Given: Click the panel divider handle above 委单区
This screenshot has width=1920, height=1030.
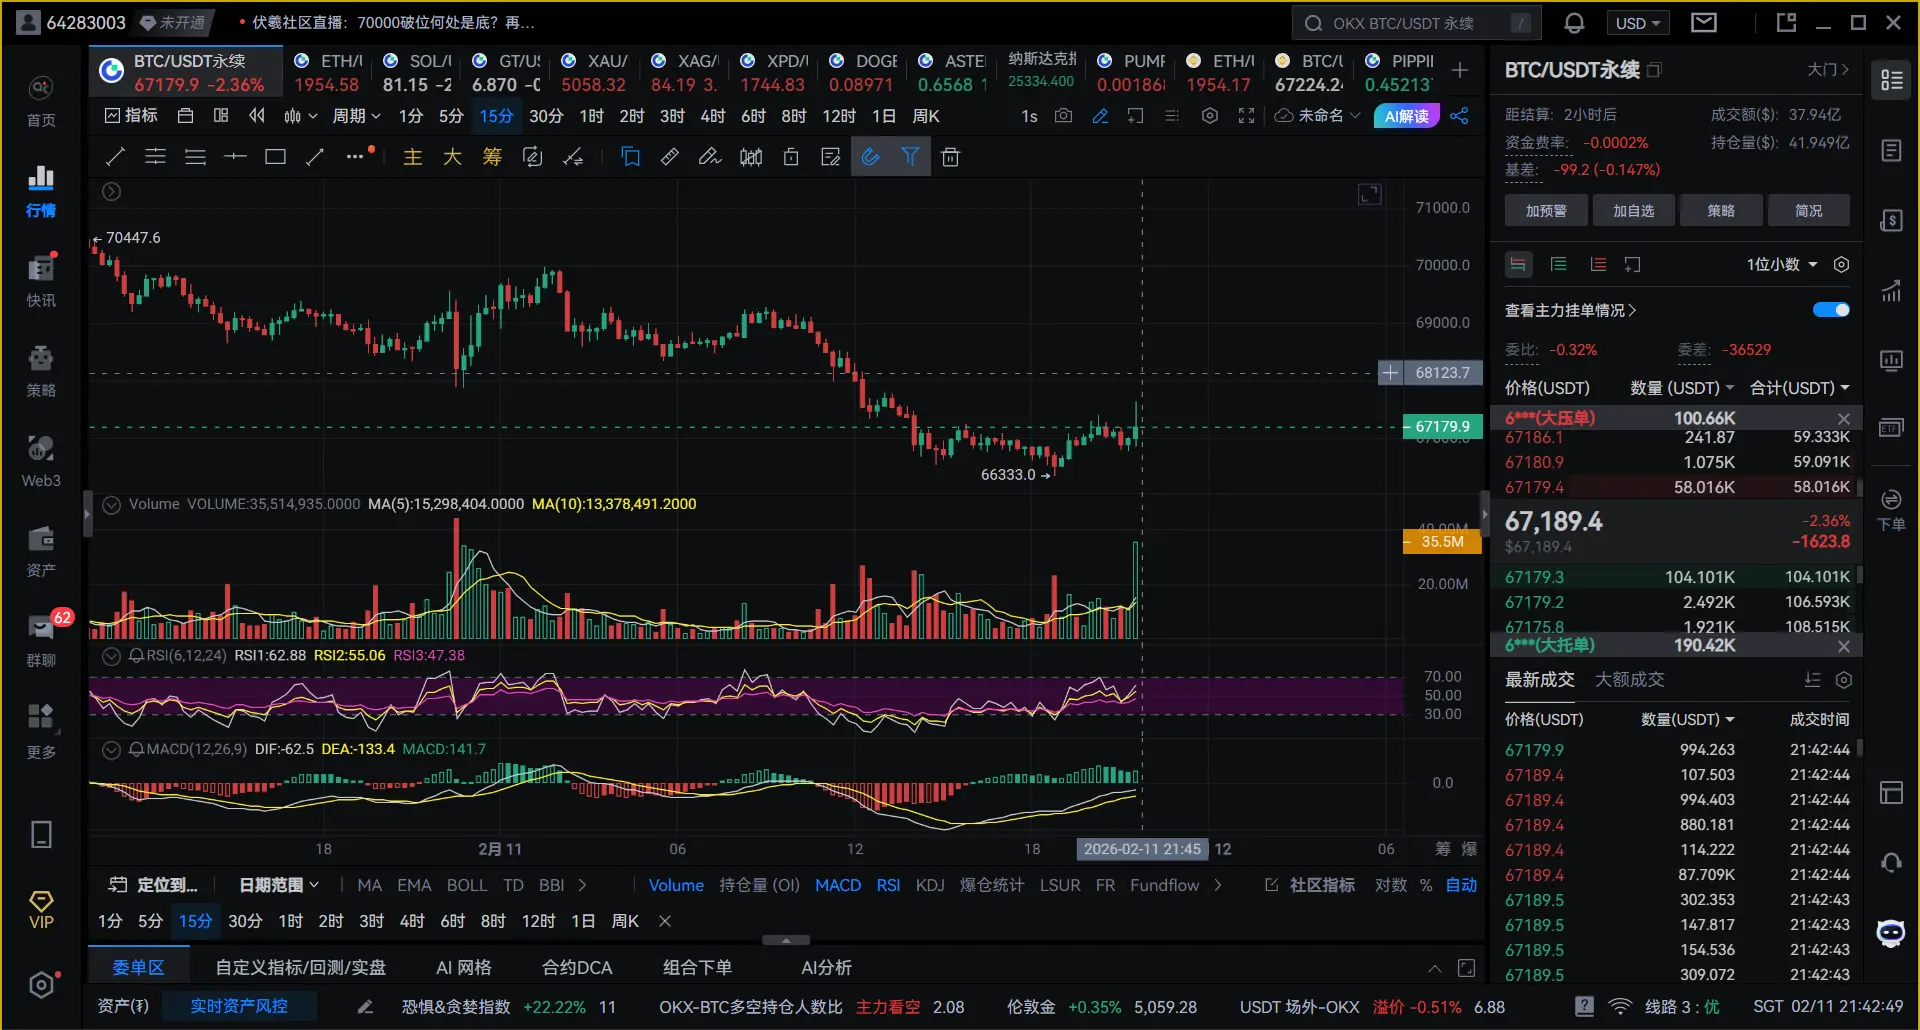Looking at the screenshot, I should (786, 940).
